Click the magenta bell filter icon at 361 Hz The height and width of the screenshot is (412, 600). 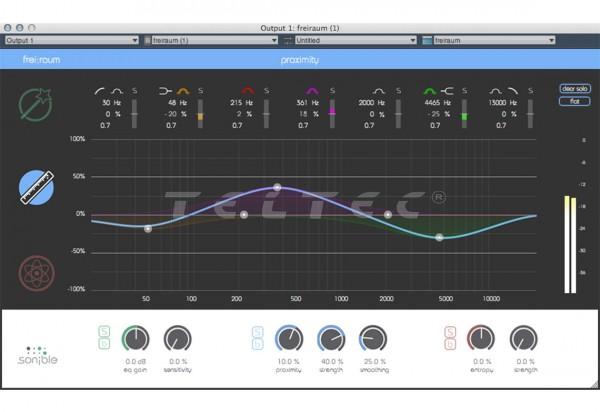pyautogui.click(x=311, y=91)
